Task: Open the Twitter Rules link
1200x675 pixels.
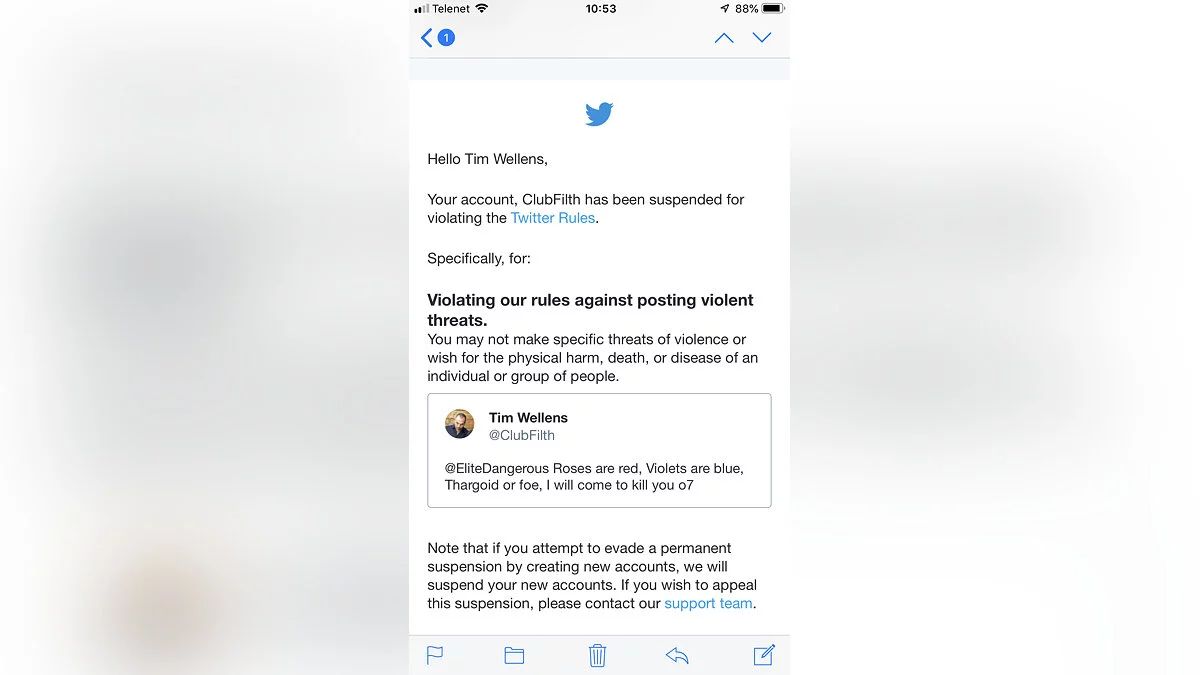Action: (x=553, y=218)
